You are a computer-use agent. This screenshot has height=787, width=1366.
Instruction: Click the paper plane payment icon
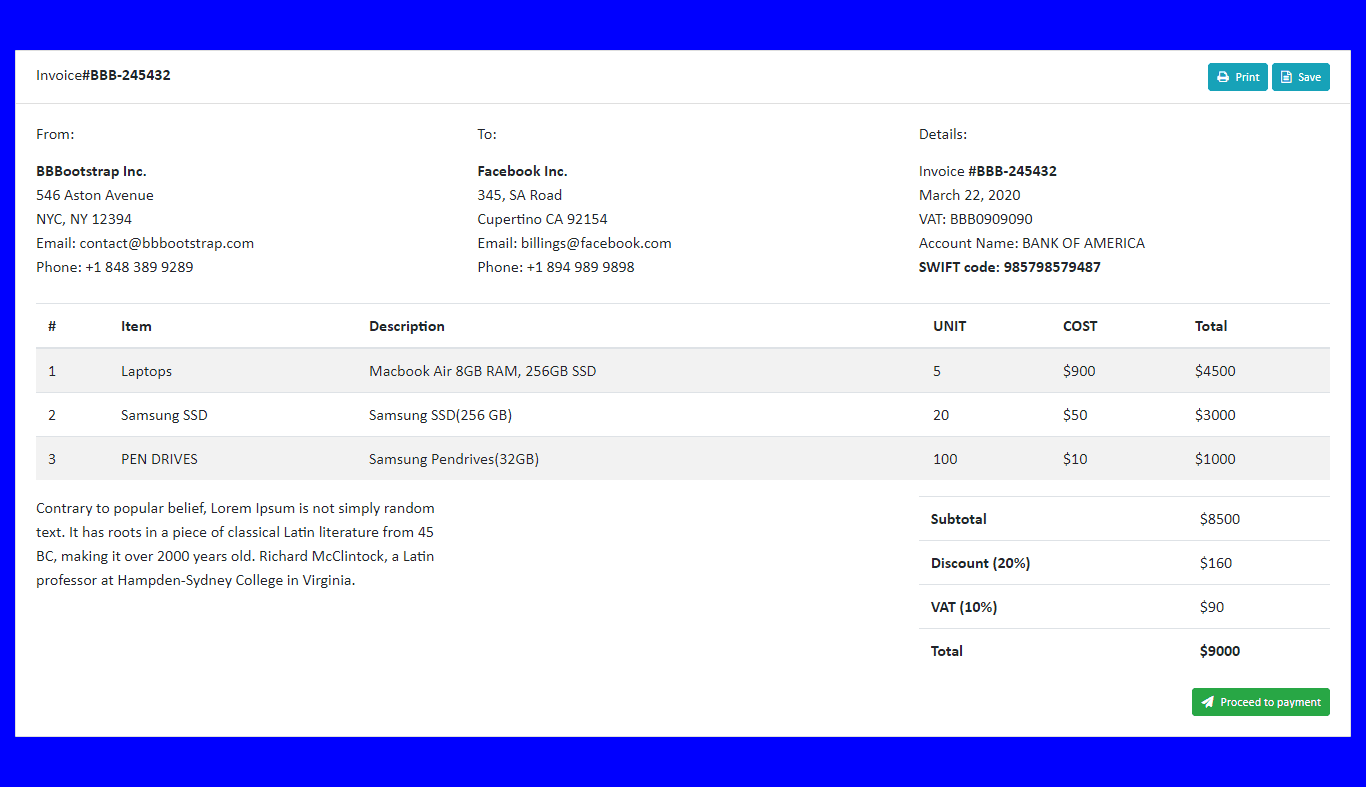[x=1207, y=702]
